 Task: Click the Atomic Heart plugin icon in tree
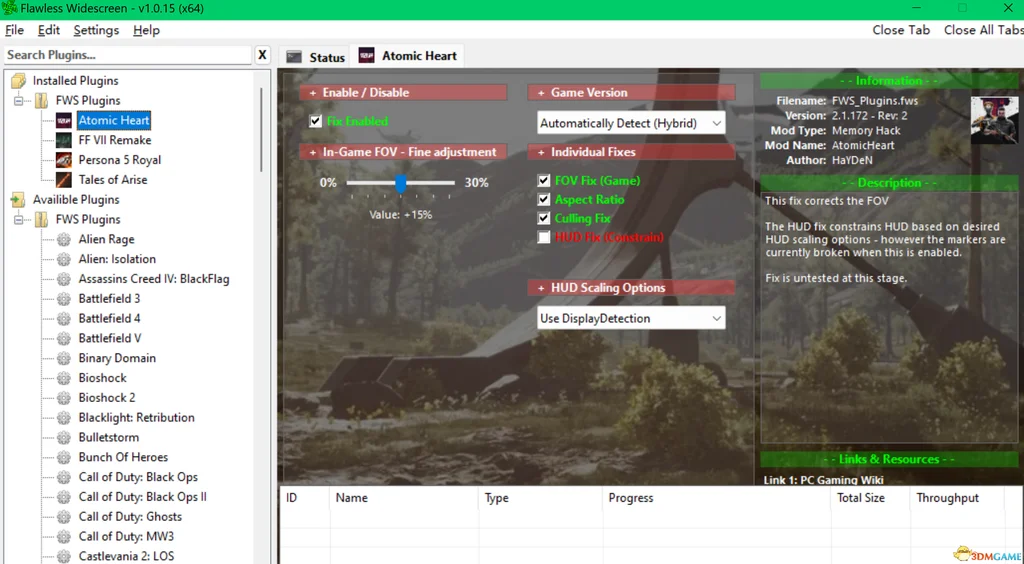click(x=64, y=120)
